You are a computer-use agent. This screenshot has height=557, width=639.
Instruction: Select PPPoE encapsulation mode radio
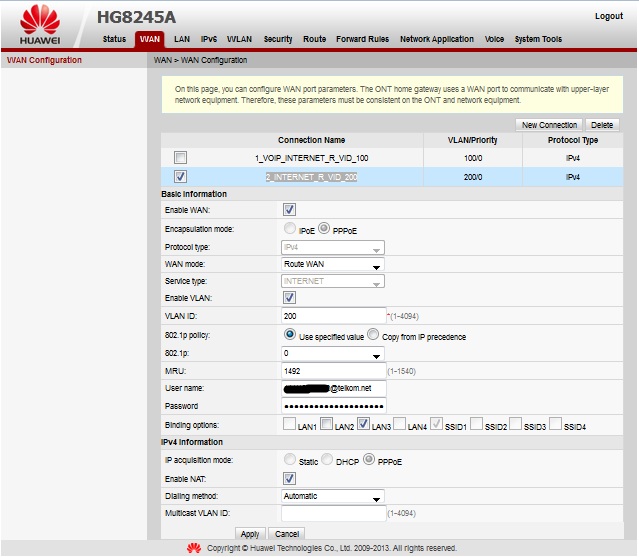pos(324,228)
